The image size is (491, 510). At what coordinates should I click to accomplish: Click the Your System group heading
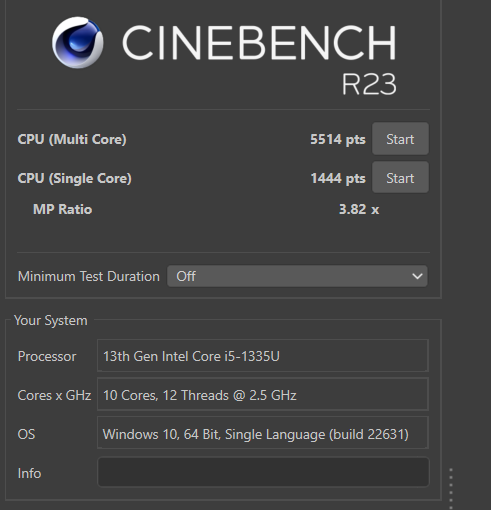point(51,320)
